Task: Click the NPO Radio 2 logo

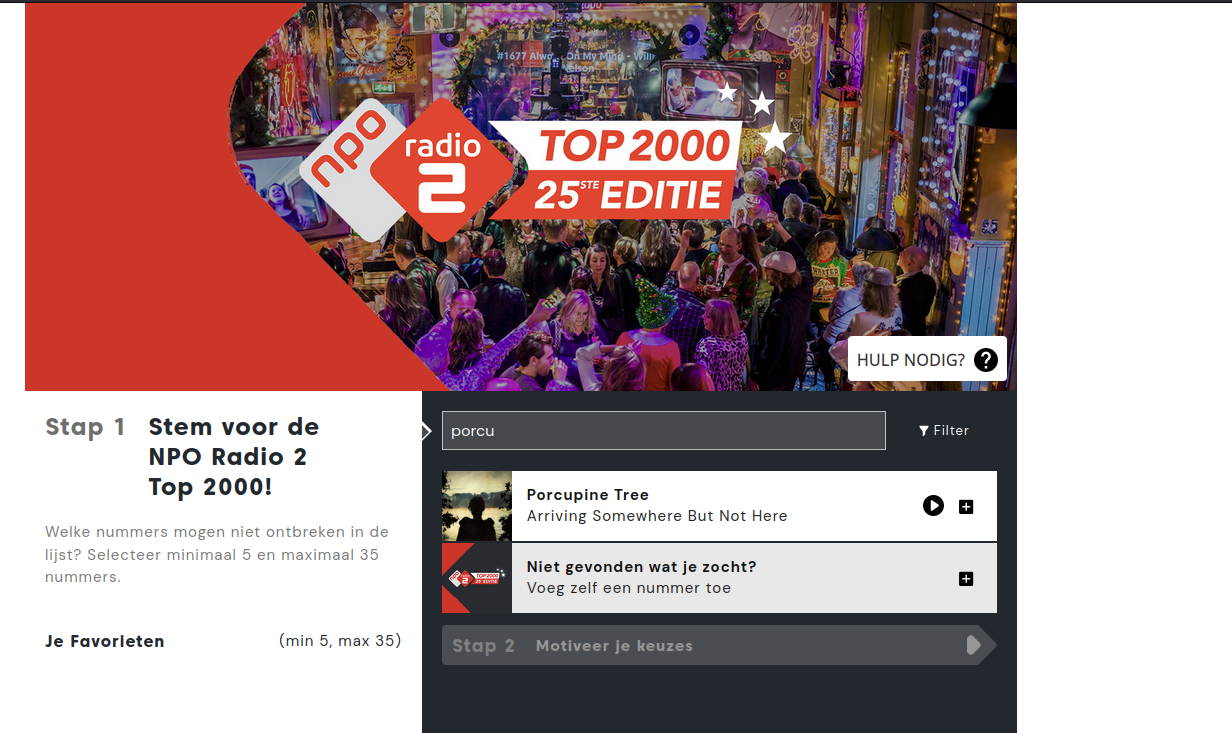Action: [x=406, y=170]
